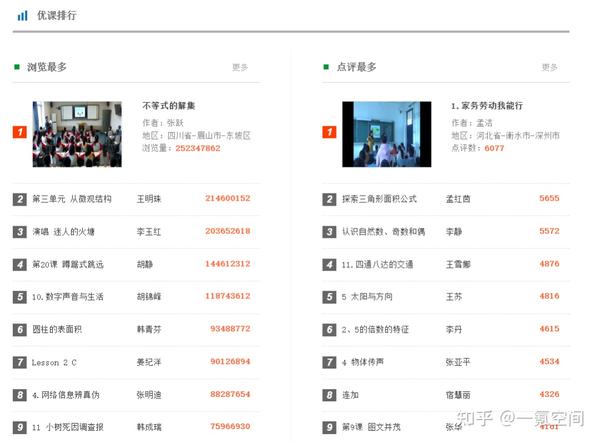Click rank 2 badge beside 探索三角形面积公式
The height and width of the screenshot is (443, 600).
click(x=329, y=199)
